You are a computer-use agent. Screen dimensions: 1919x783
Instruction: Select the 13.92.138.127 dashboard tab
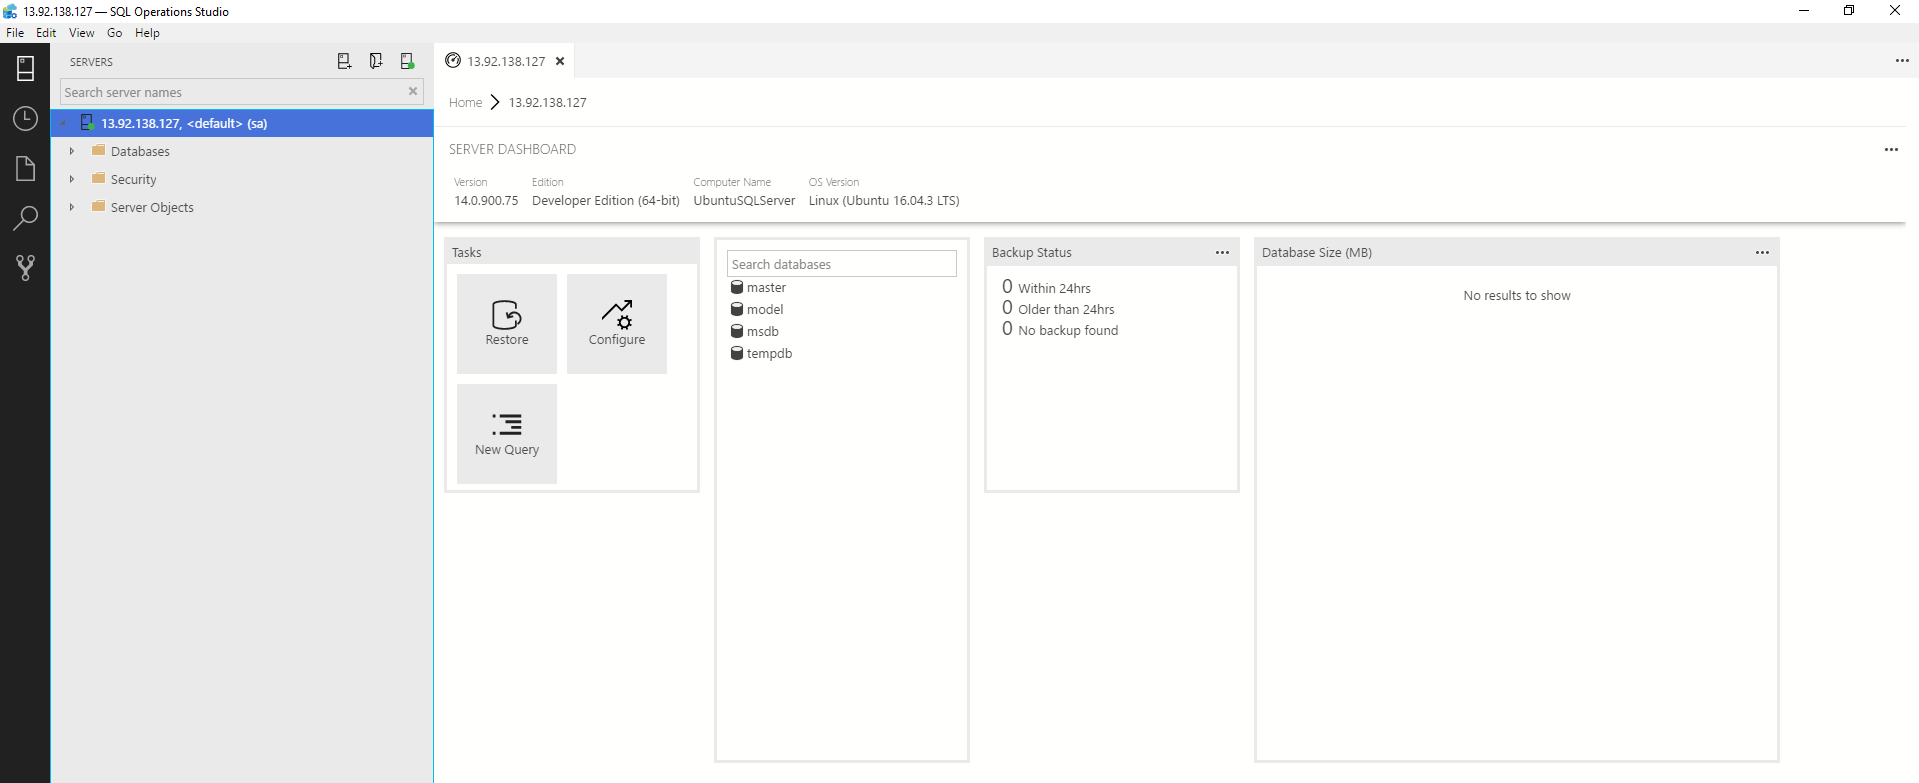coord(506,61)
